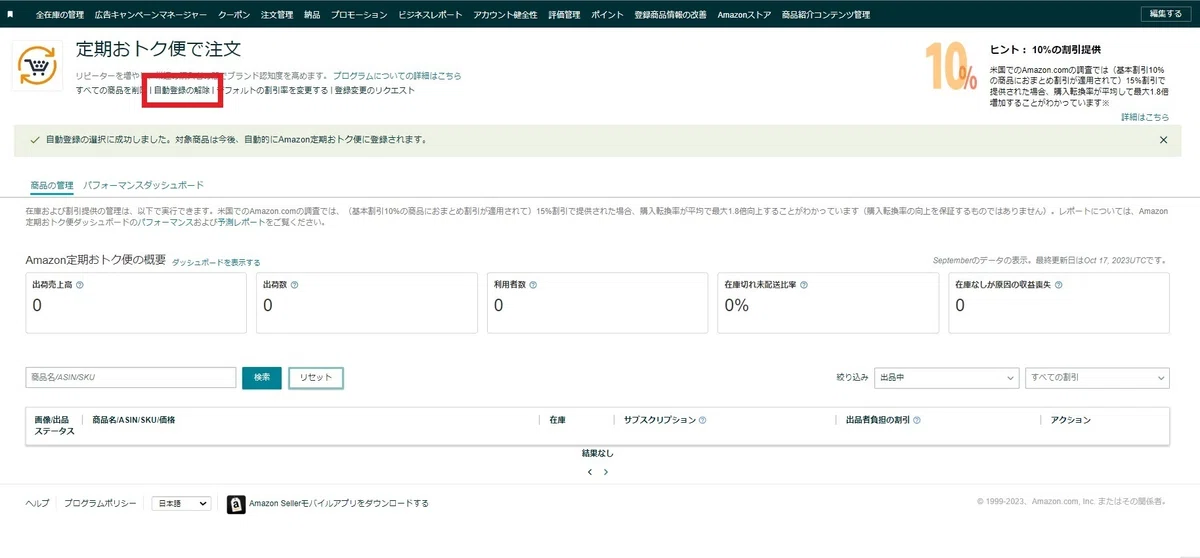Click プログラムポリシー link in footer
Image resolution: width=1200 pixels, height=558 pixels.
tap(100, 504)
